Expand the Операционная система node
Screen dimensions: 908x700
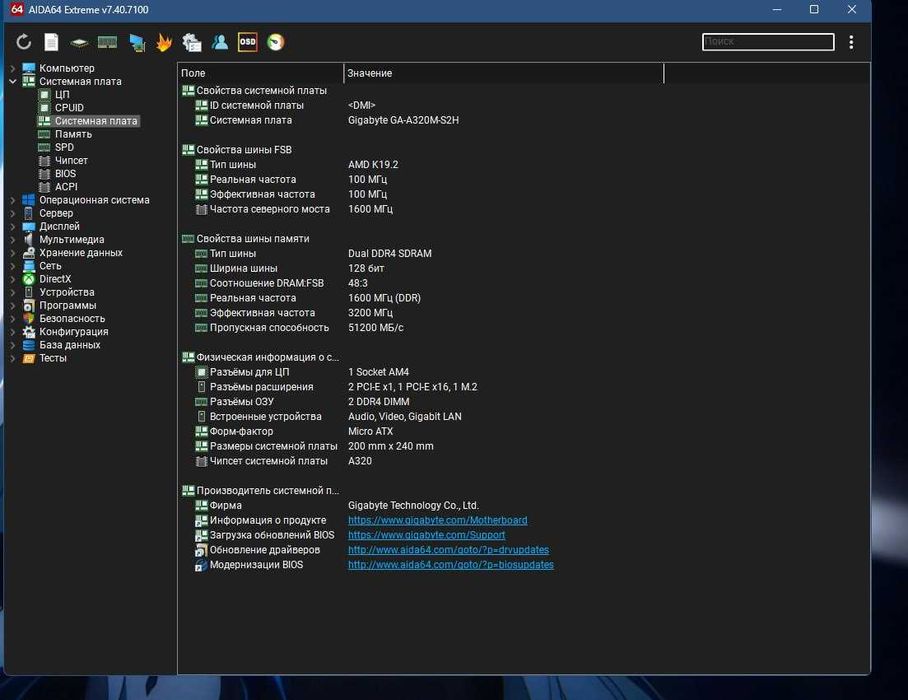[13, 200]
